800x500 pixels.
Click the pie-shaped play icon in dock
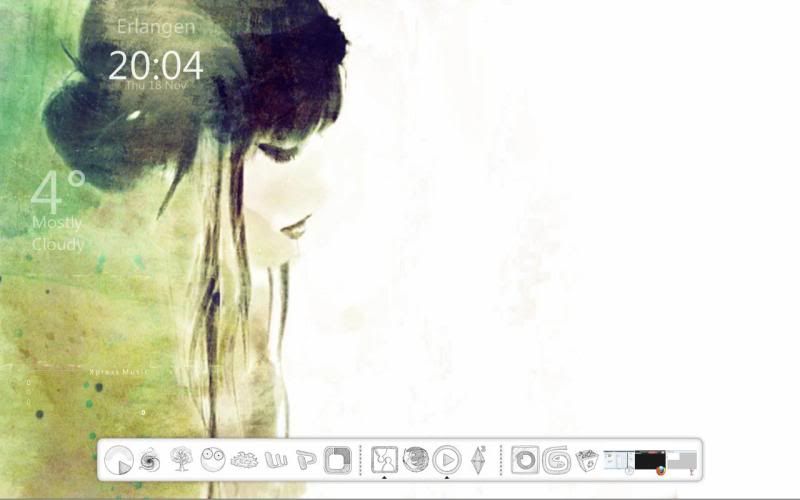coord(119,460)
